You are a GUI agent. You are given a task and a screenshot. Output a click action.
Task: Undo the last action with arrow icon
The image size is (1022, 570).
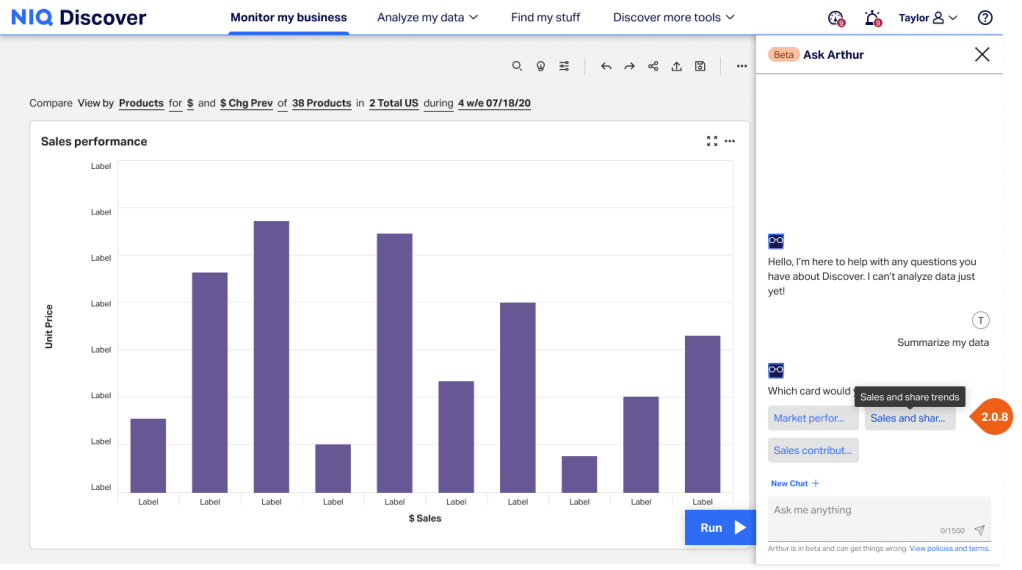point(606,66)
